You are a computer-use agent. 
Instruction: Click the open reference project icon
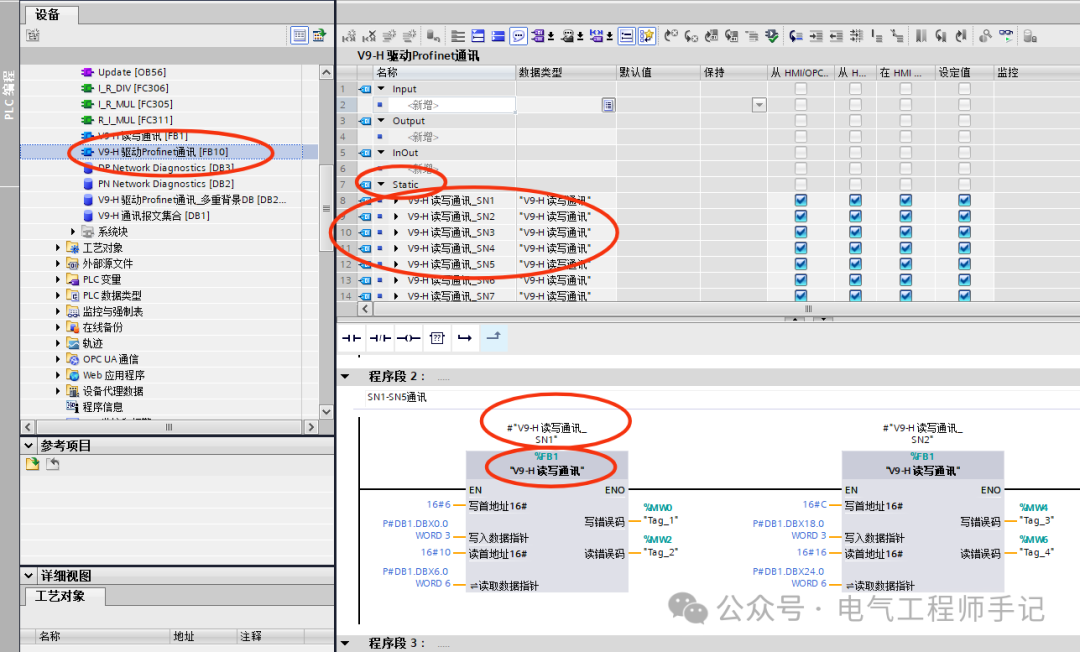(32, 464)
